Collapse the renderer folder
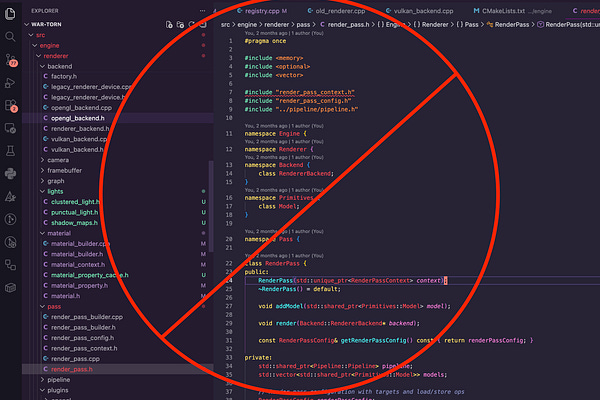Image resolution: width=600 pixels, height=400 pixels. [x=39, y=56]
